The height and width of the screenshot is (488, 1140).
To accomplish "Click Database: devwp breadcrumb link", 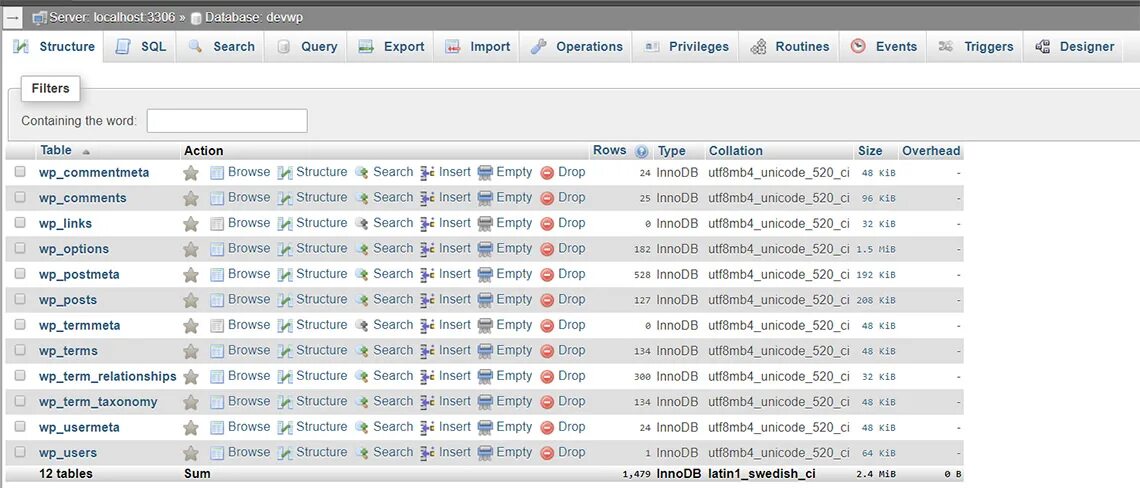I will 254,17.
